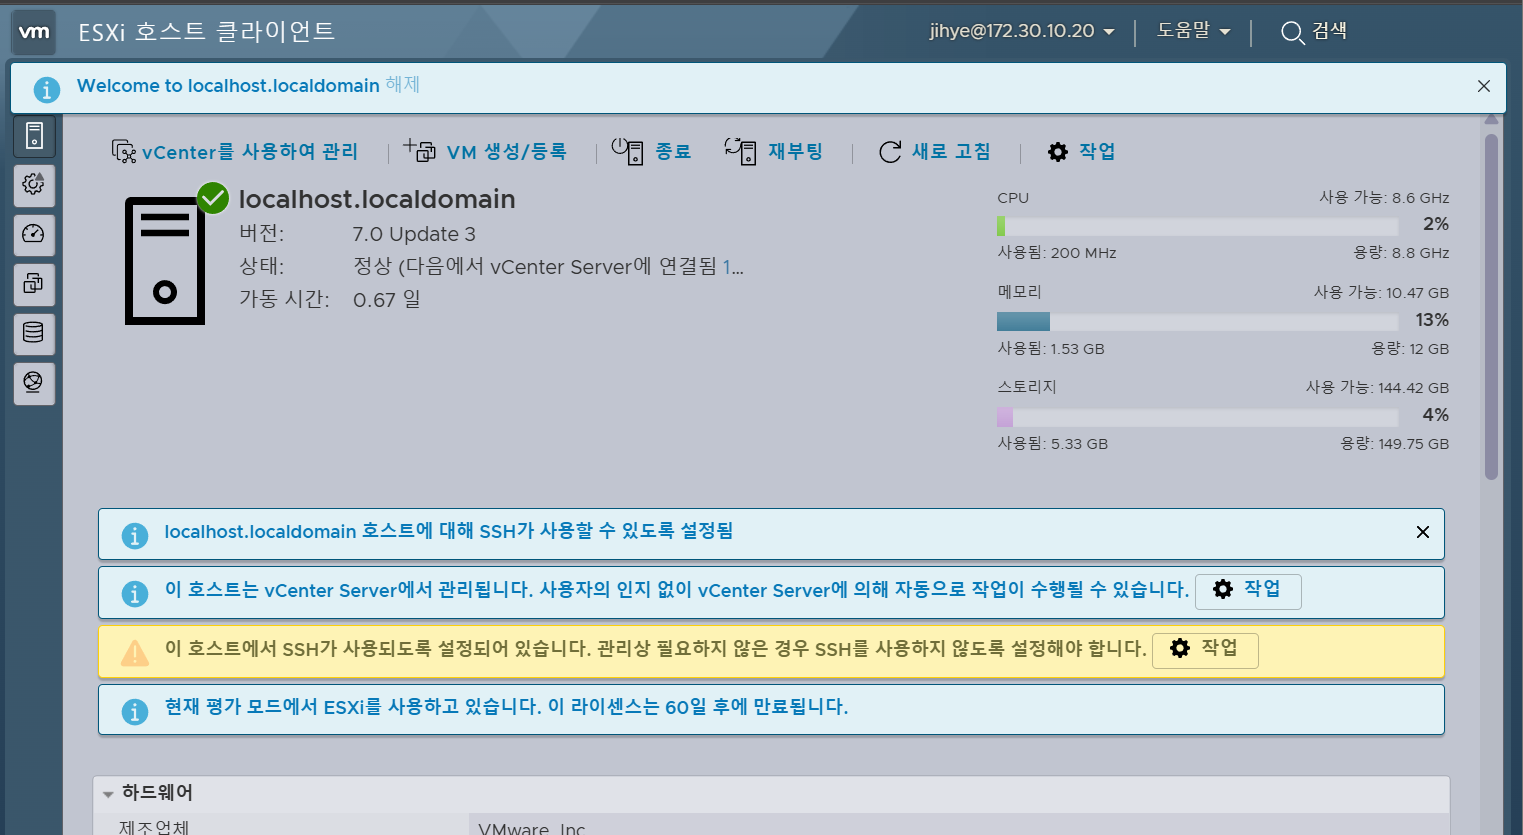Click the 사용 가능: 8.6 GHz text
This screenshot has width=1523, height=835.
[x=1384, y=198]
